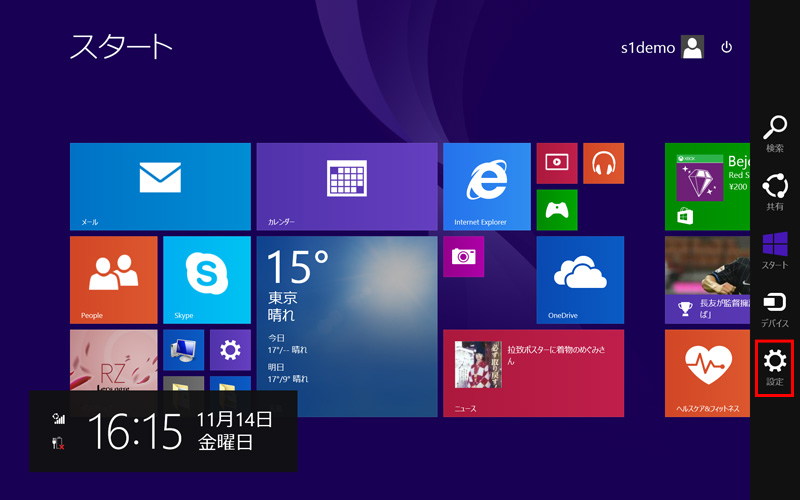Click the power button icon

[x=727, y=47]
